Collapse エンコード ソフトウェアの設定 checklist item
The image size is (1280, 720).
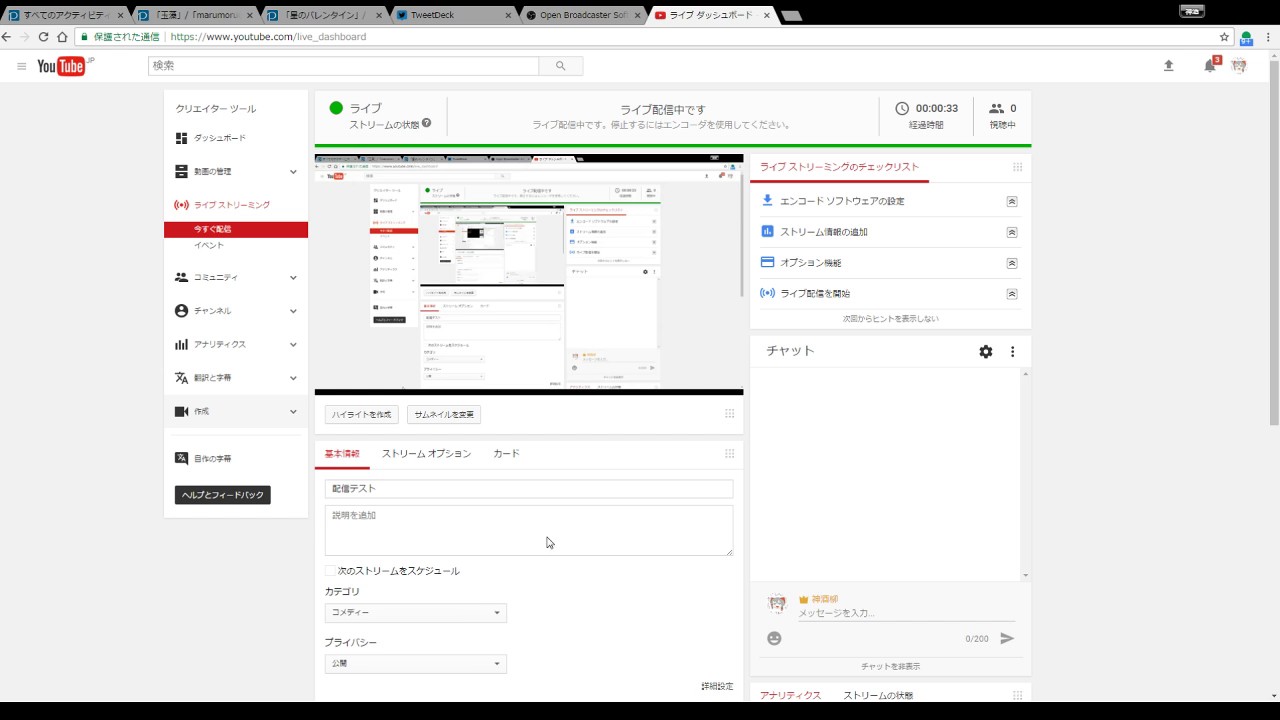coord(1012,201)
